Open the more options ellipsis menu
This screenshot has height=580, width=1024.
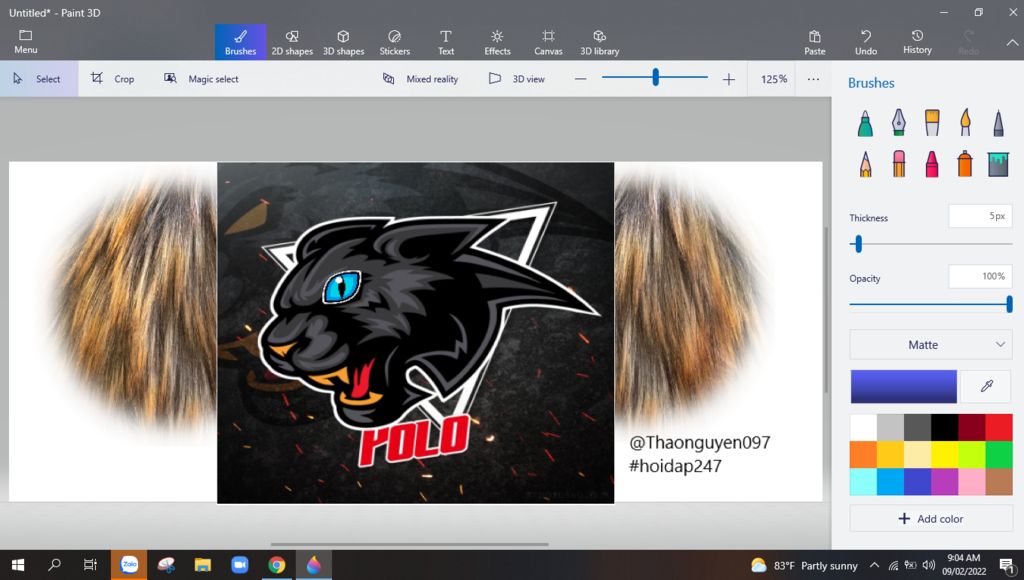813,79
